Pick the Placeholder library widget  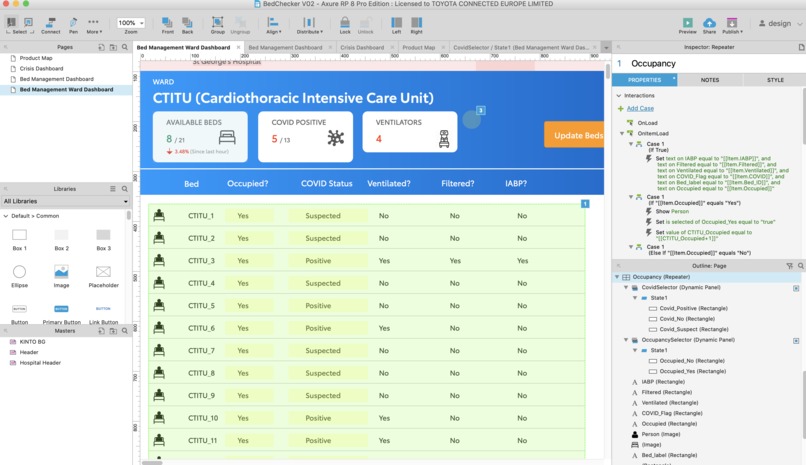[x=103, y=276]
